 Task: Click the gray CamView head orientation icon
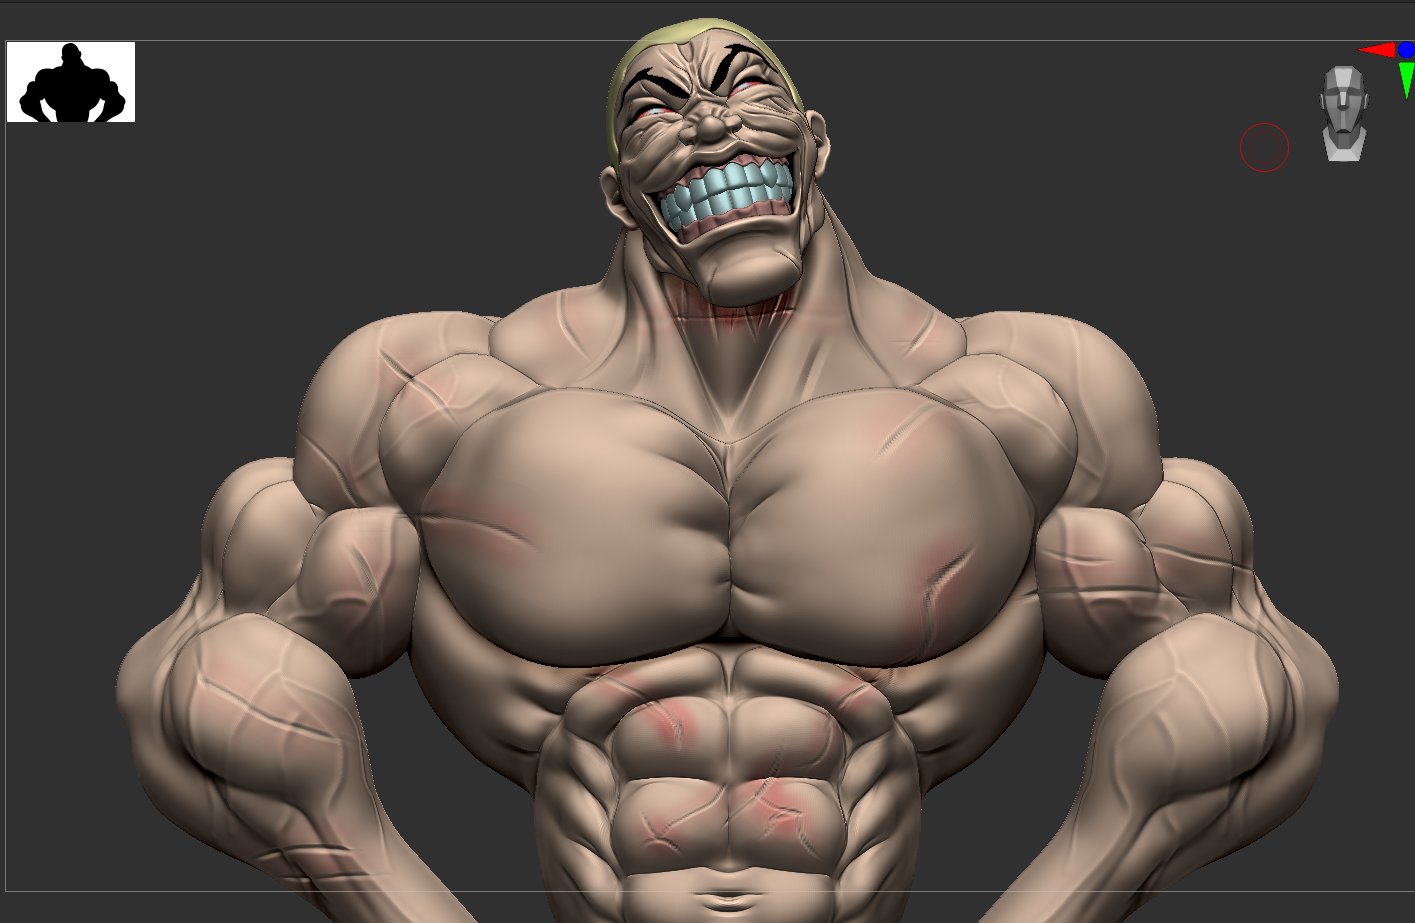[x=1343, y=113]
